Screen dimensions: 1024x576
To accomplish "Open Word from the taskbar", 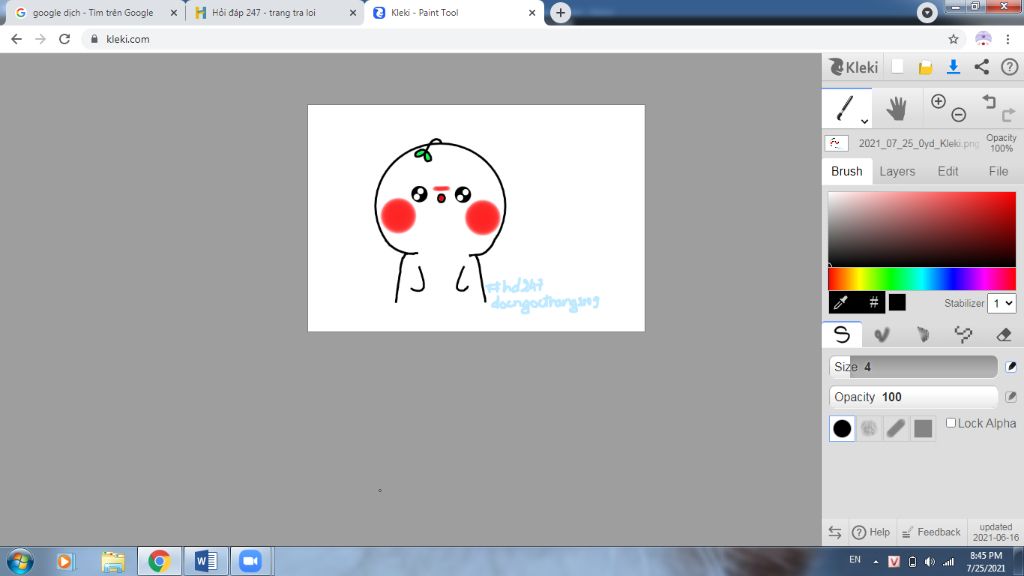I will click(206, 561).
